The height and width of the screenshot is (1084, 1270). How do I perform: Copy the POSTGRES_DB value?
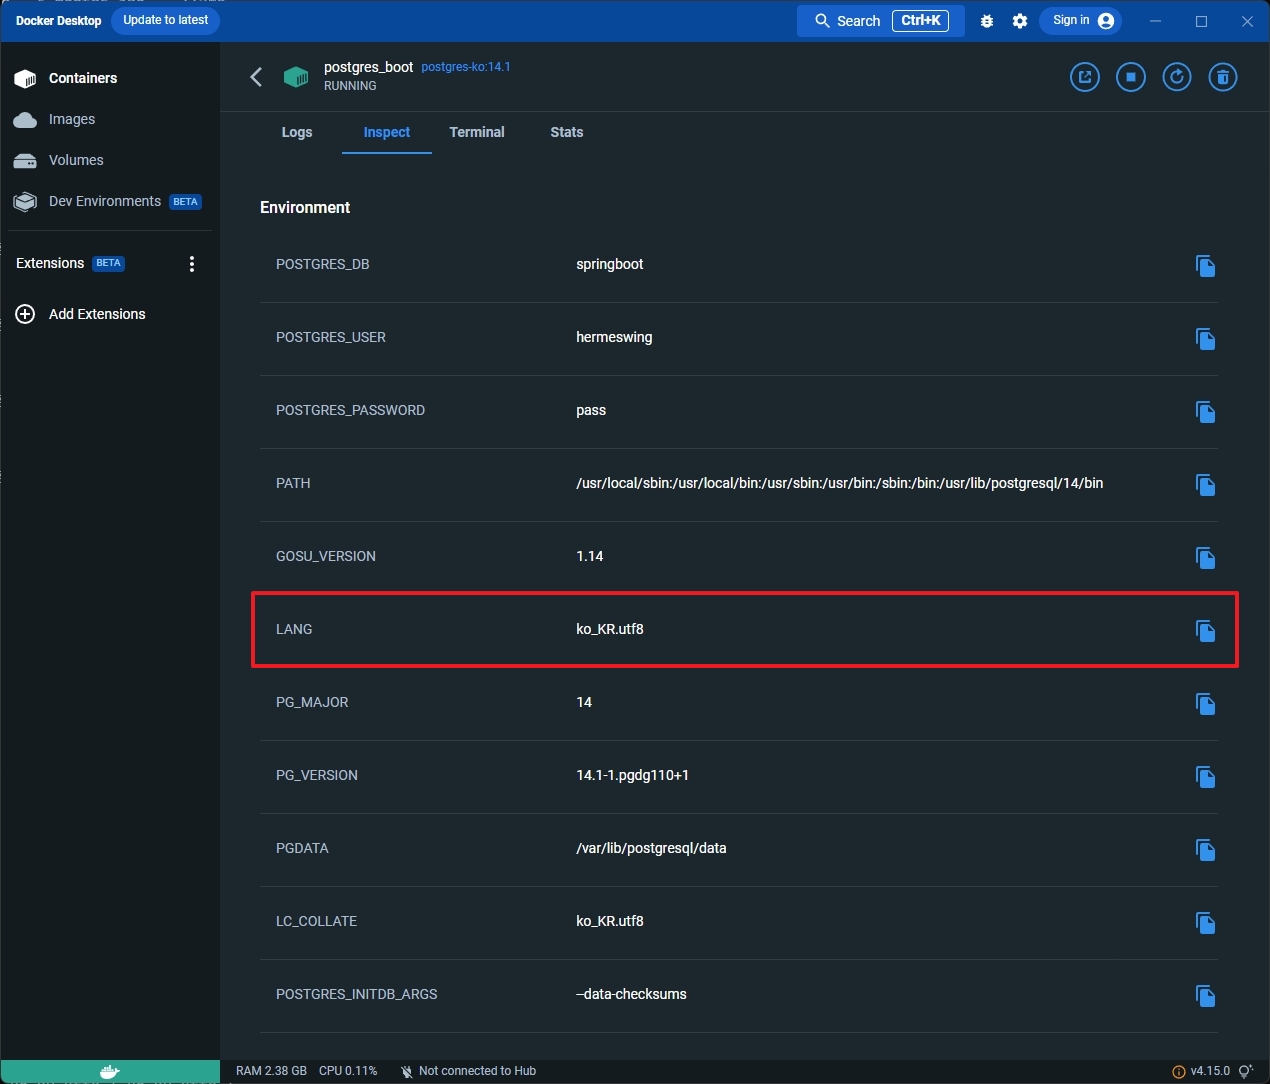(1205, 266)
